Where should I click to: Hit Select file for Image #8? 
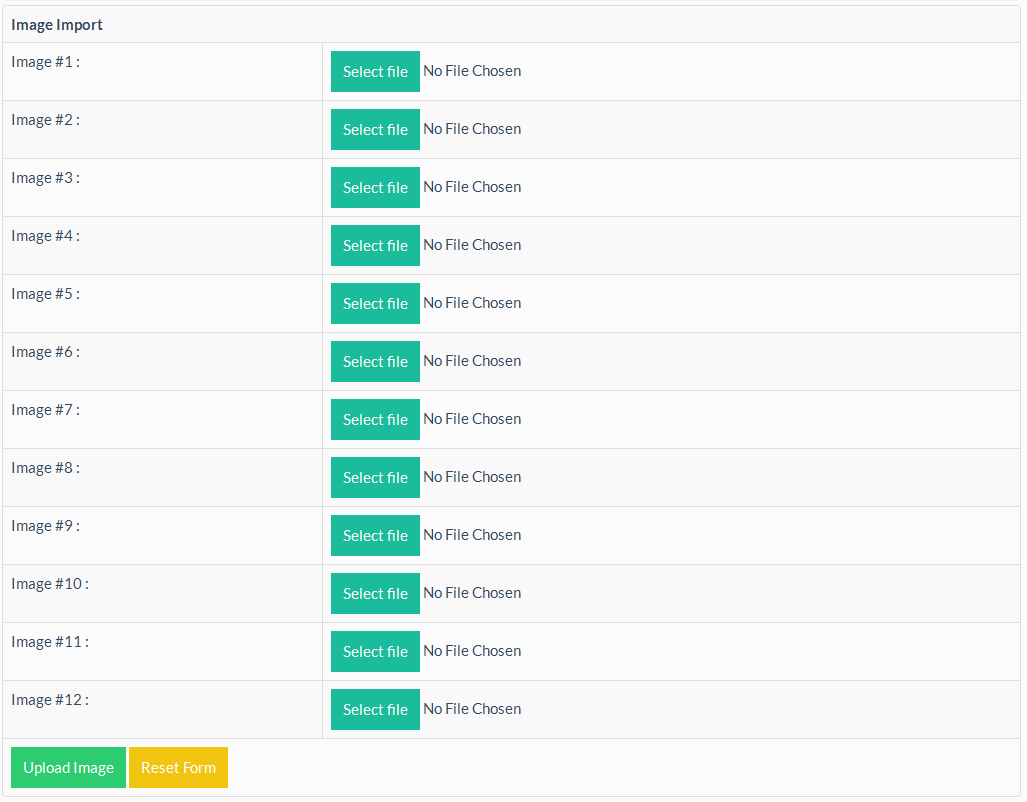(x=375, y=478)
